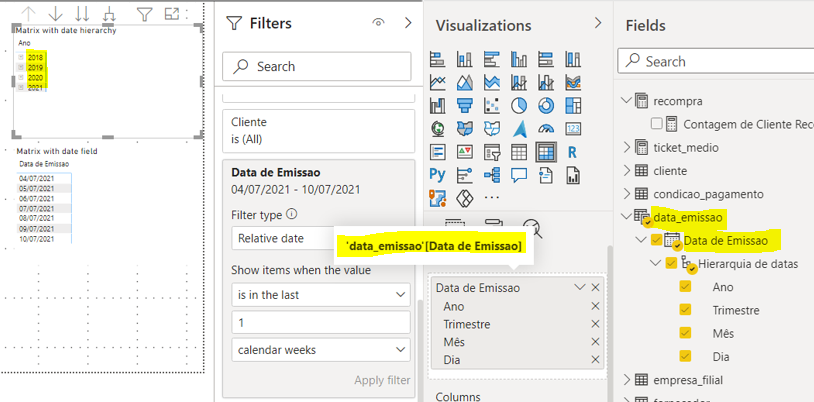This screenshot has width=814, height=402.
Task: Remove Ano from the Rows well
Action: pos(595,306)
